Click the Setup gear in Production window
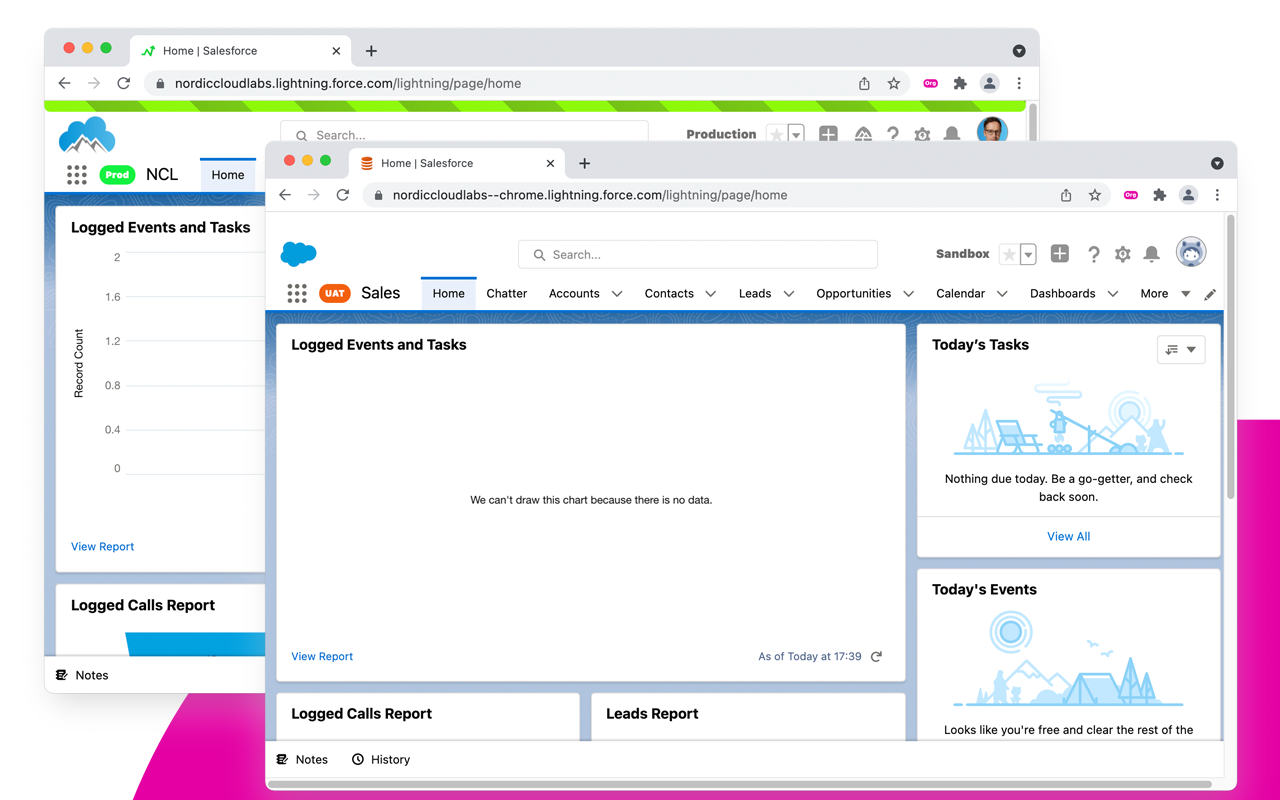Image resolution: width=1280 pixels, height=800 pixels. 922,134
